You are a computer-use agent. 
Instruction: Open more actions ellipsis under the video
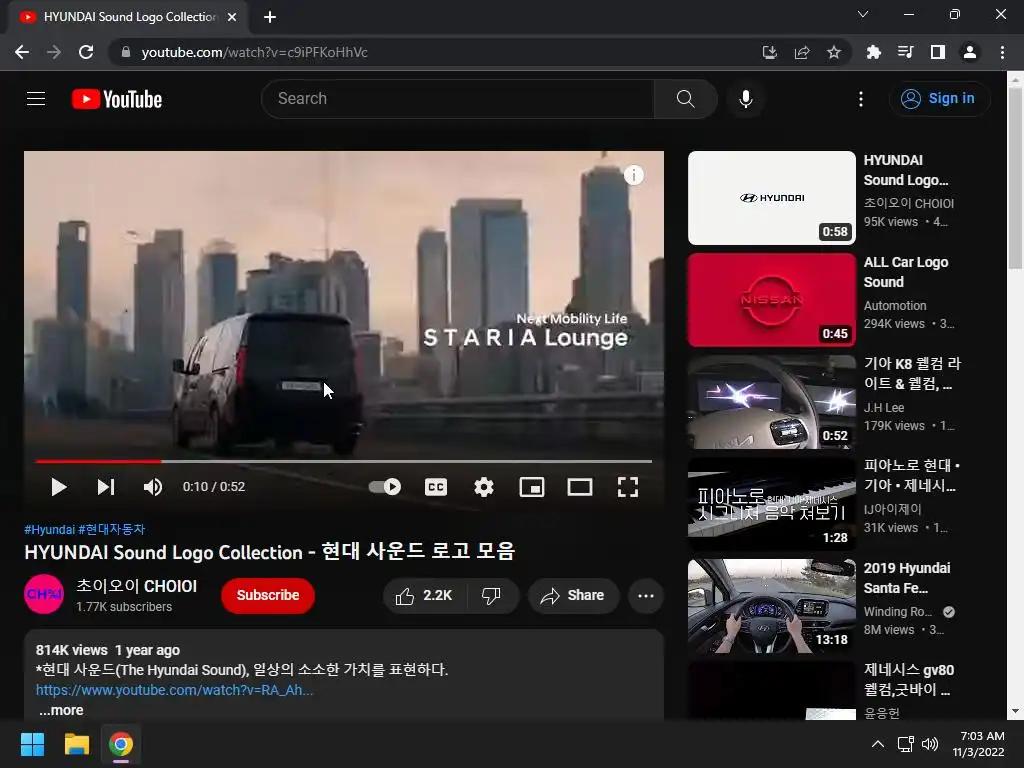[646, 596]
